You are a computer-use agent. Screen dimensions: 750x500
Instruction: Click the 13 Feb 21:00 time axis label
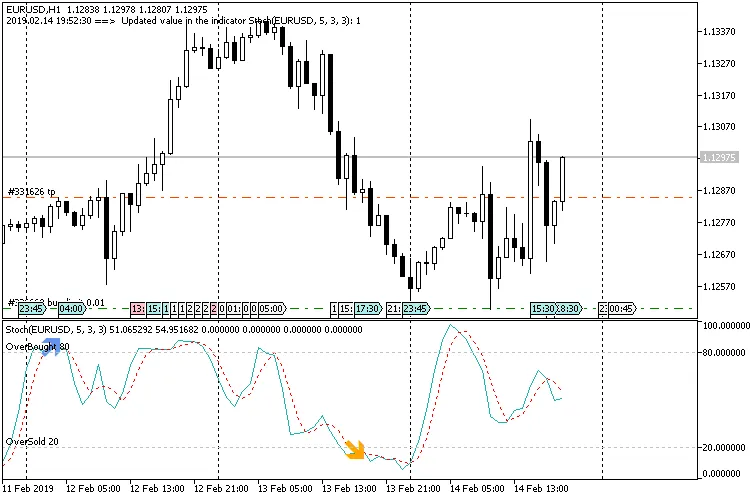tap(410, 490)
